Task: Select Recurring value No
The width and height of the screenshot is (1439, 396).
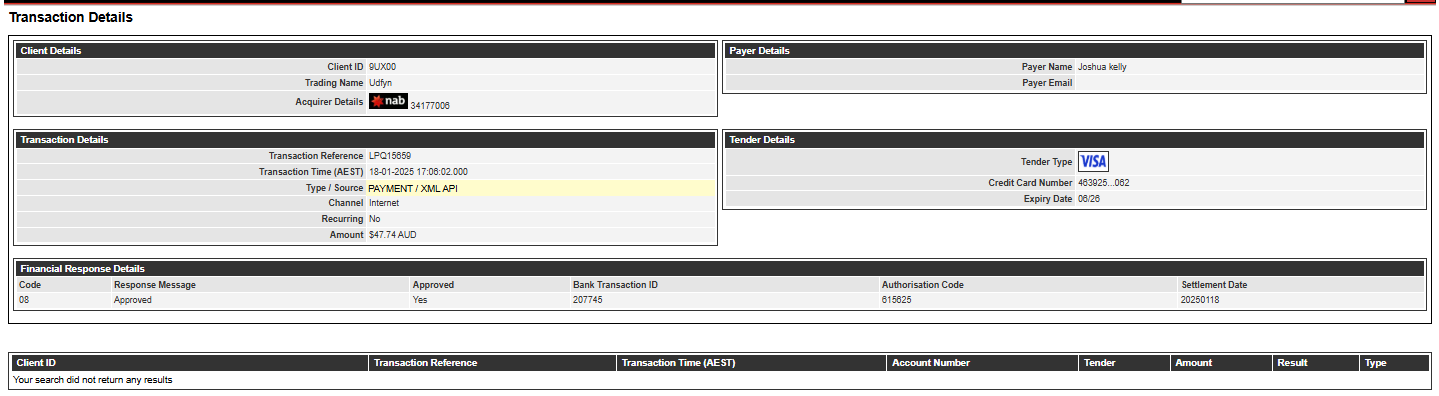Action: (375, 219)
